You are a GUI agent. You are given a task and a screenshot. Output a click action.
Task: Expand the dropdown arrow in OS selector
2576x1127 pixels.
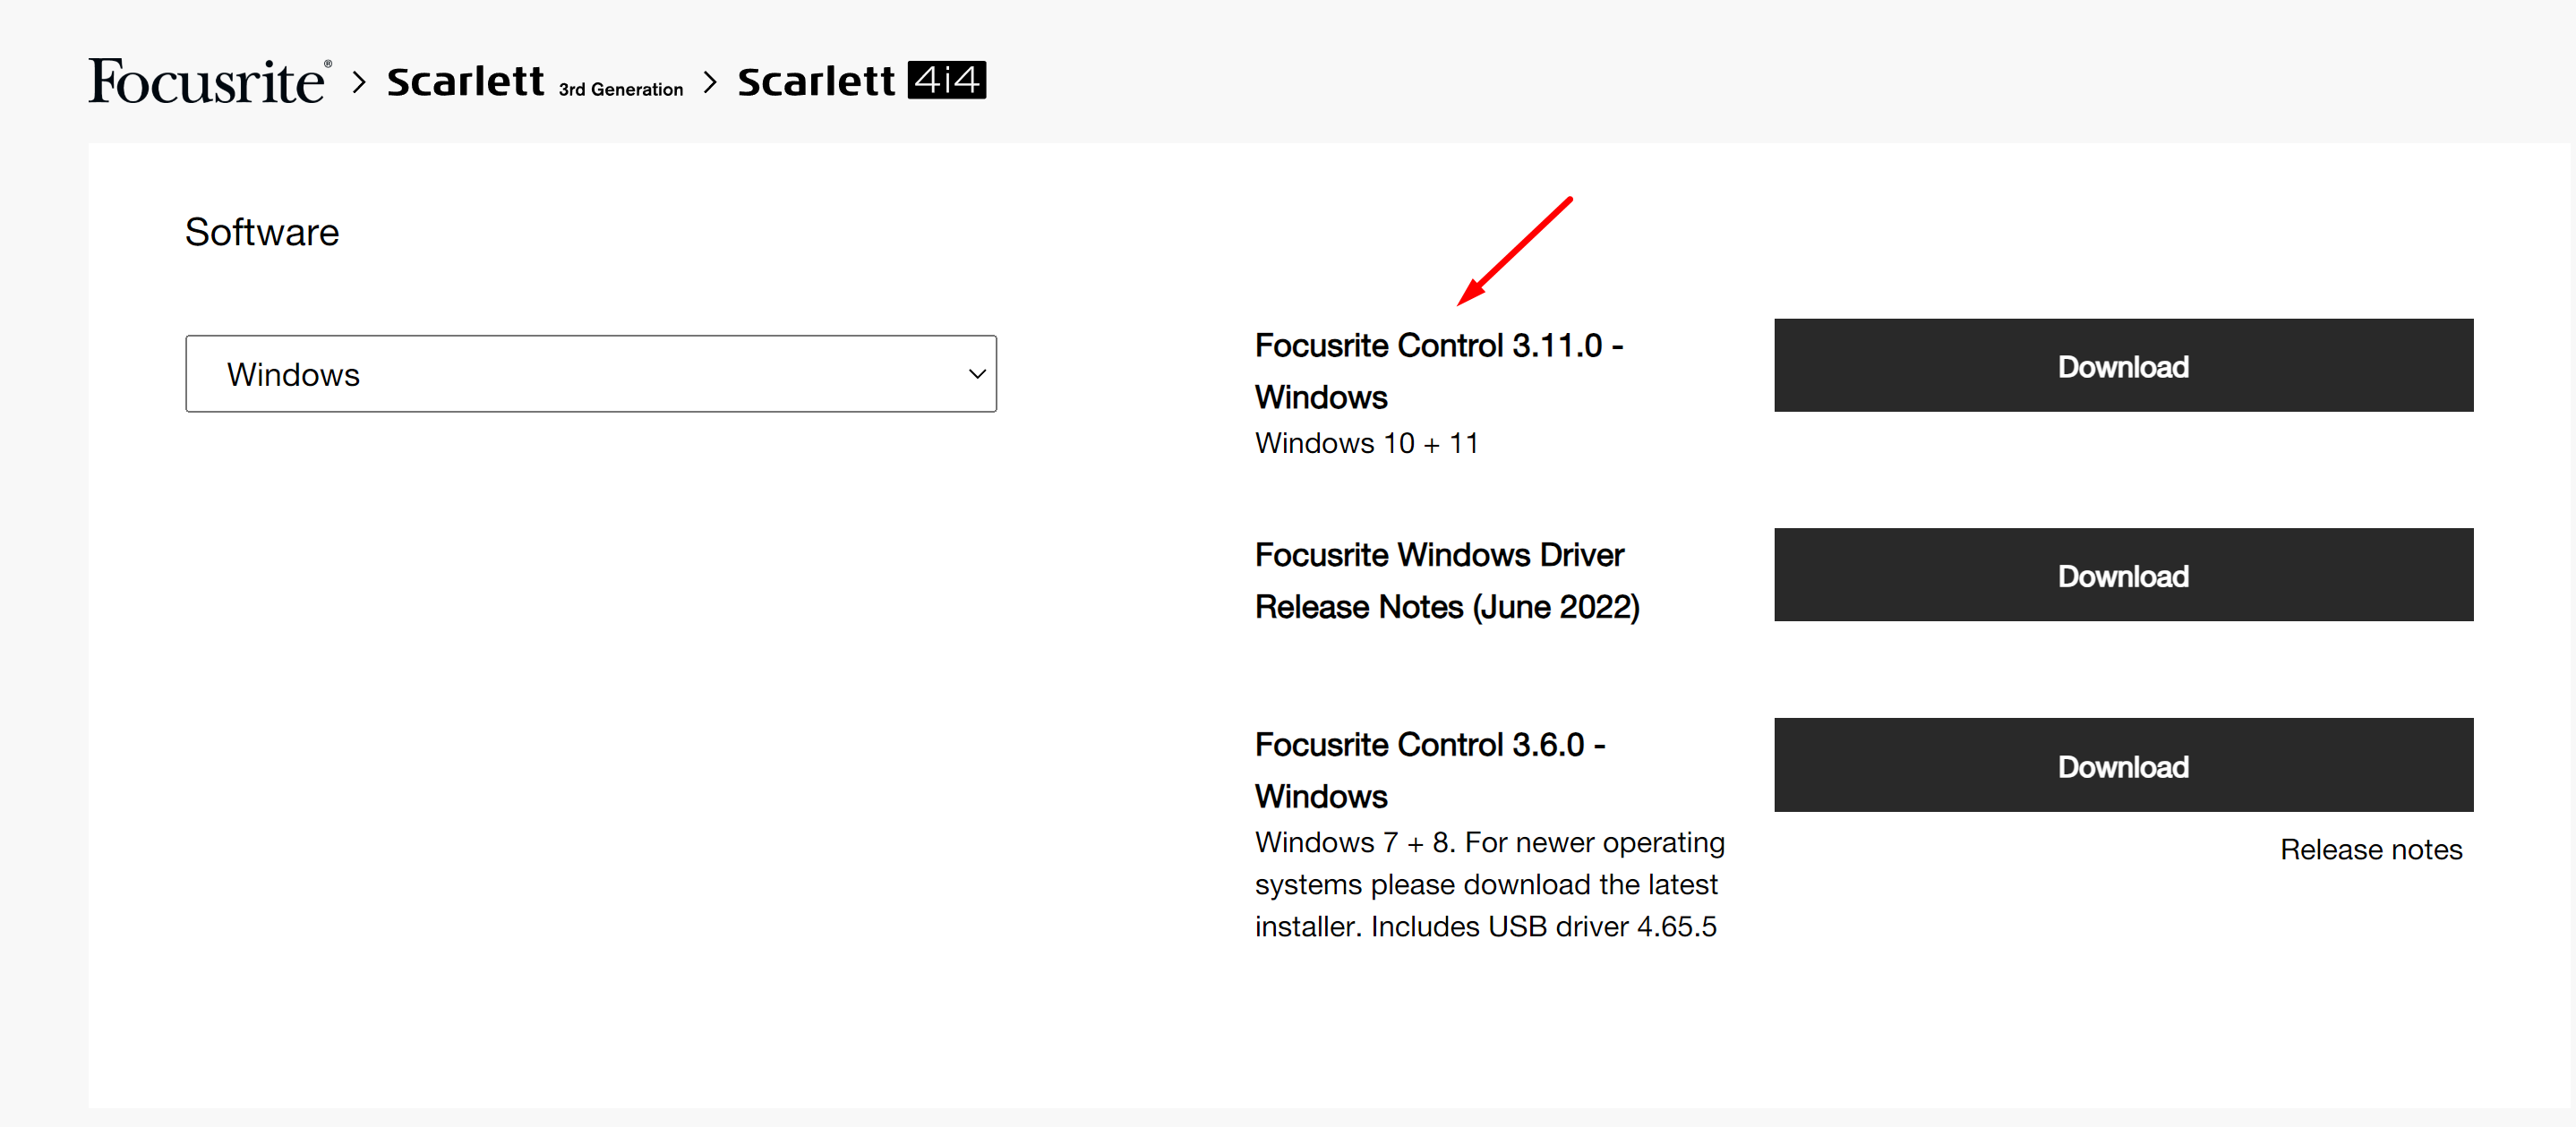pos(977,374)
